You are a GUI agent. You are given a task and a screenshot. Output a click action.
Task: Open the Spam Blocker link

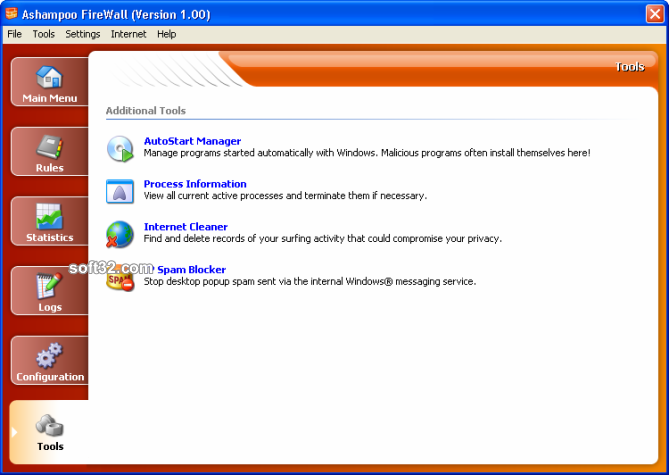[192, 270]
